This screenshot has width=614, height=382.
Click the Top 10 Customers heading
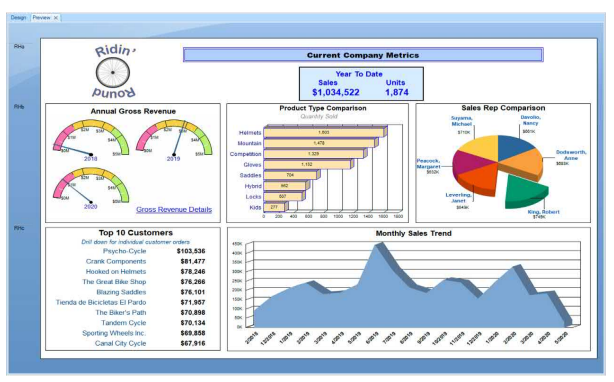(135, 232)
